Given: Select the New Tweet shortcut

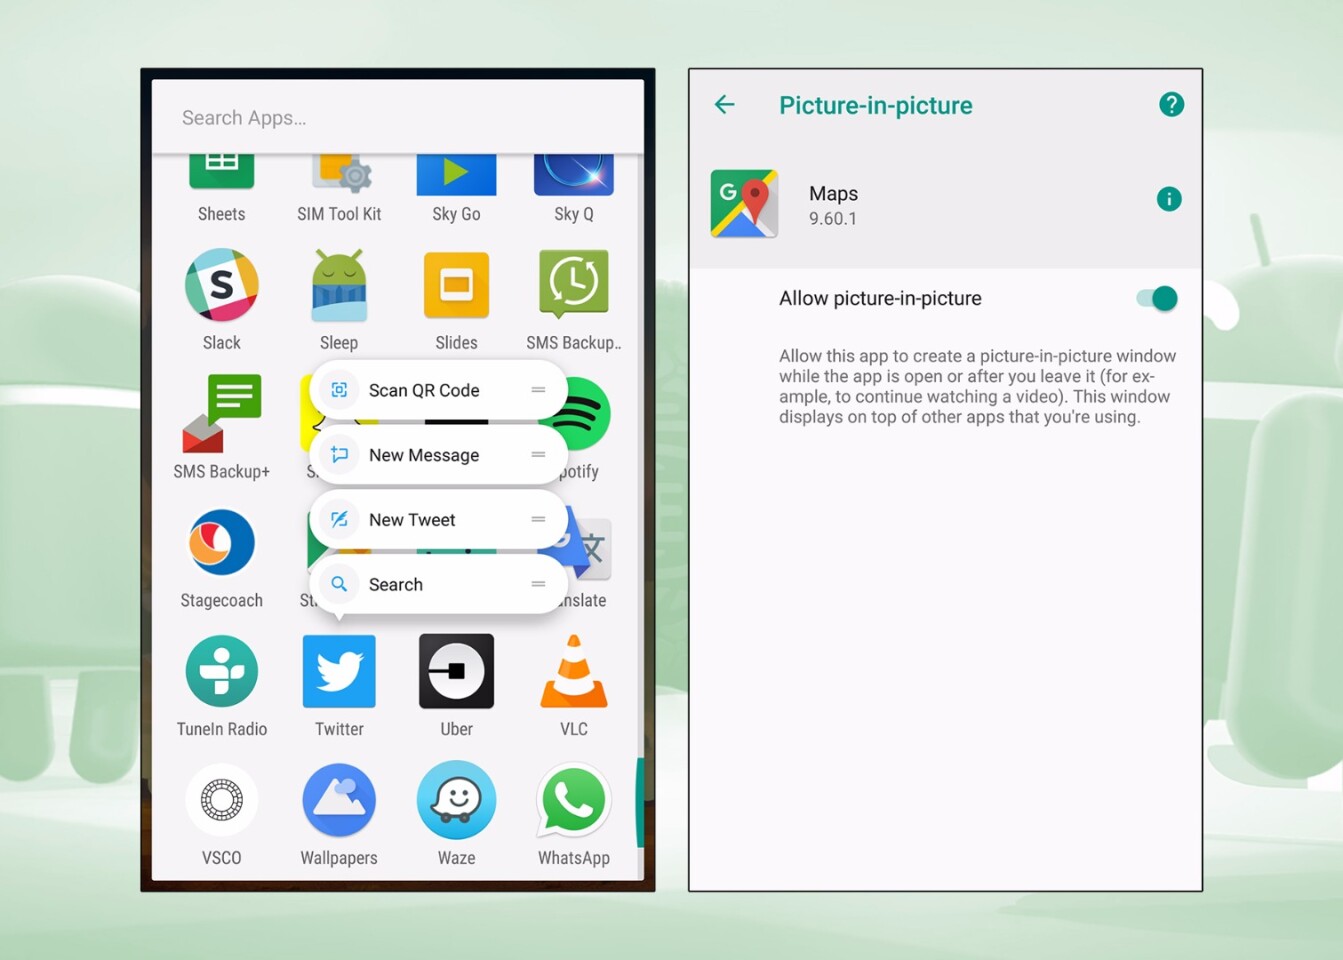Looking at the screenshot, I should click(x=438, y=520).
